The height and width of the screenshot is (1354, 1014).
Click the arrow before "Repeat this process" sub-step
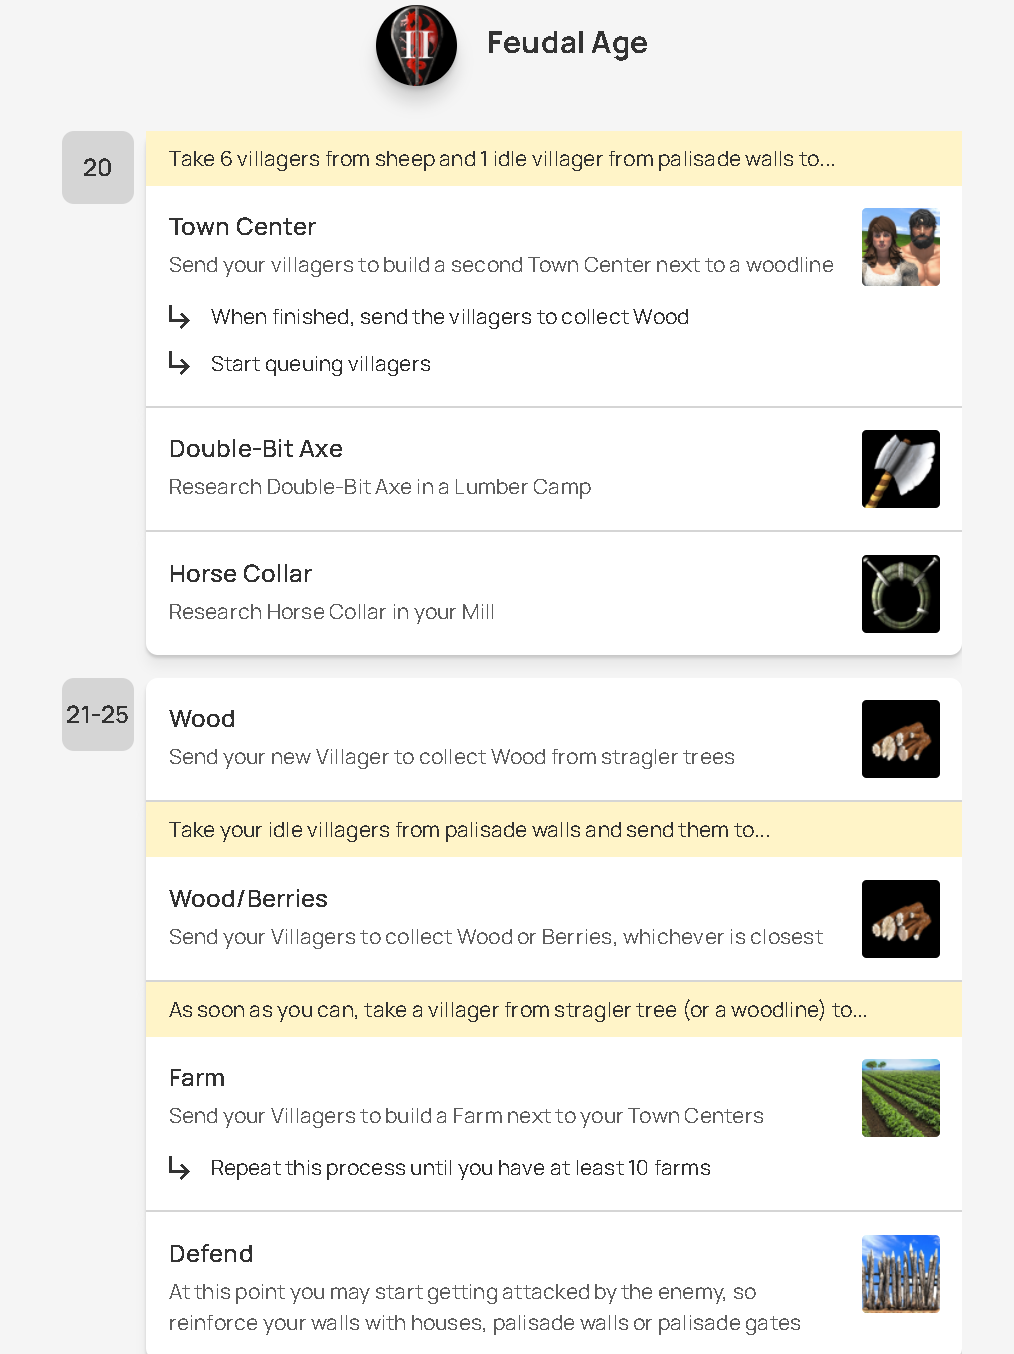pyautogui.click(x=179, y=1167)
